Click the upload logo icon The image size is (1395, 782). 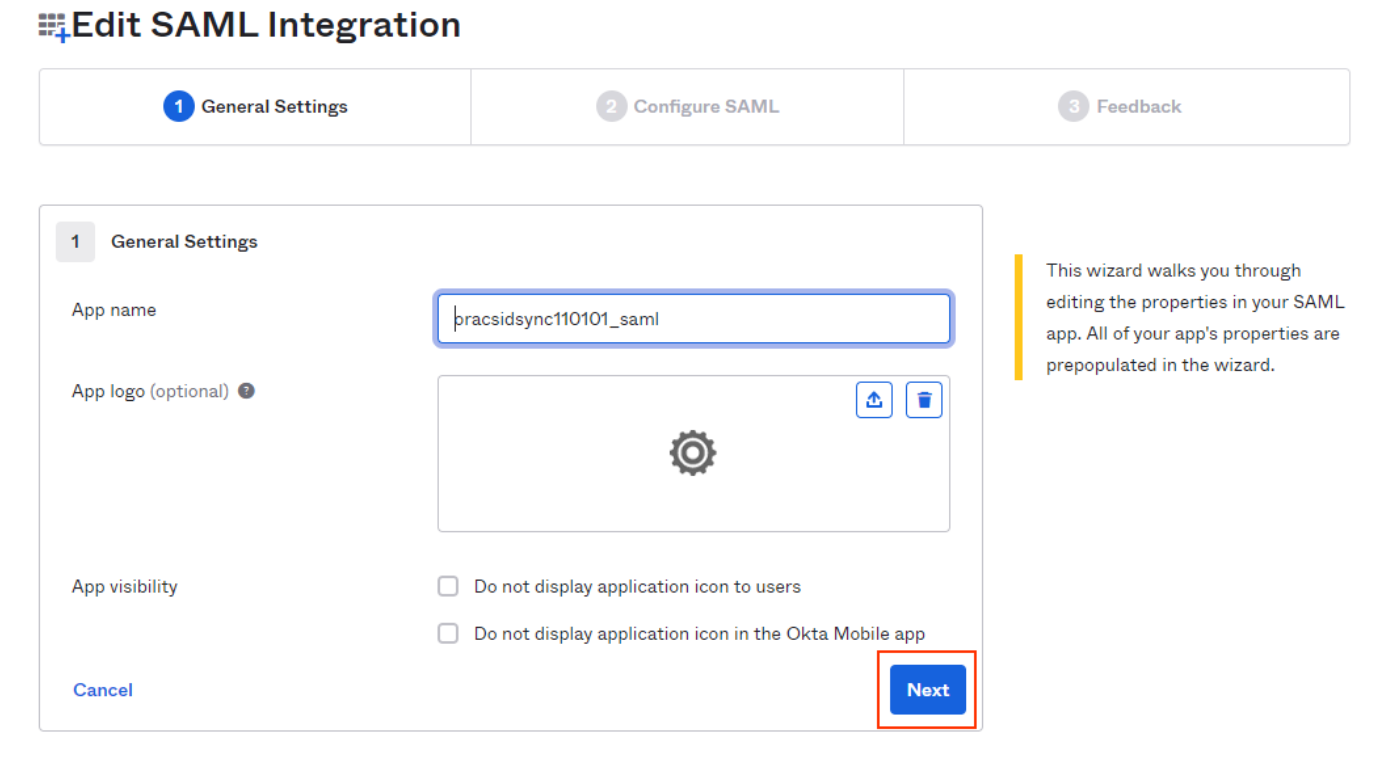pos(874,400)
